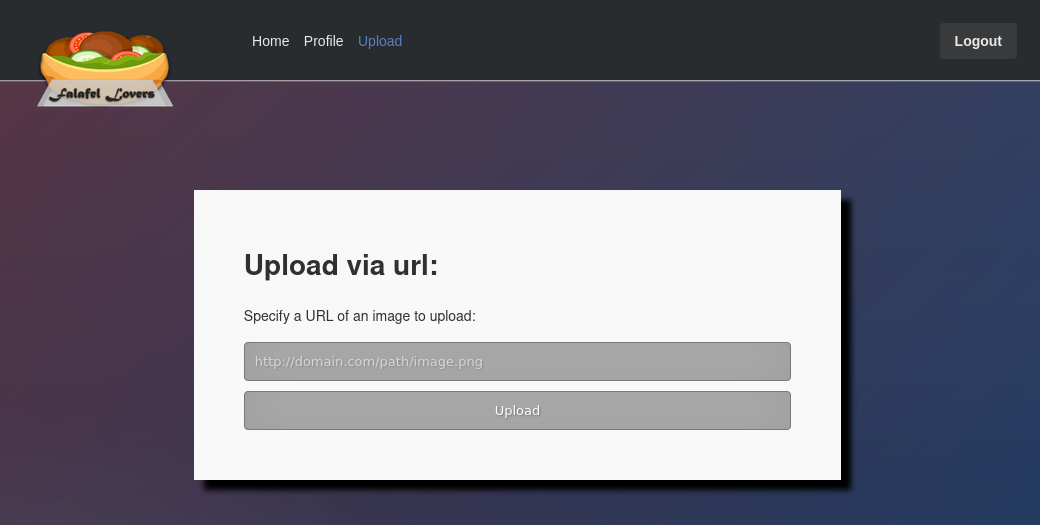Submit with the wide gray Upload button

pos(517,410)
